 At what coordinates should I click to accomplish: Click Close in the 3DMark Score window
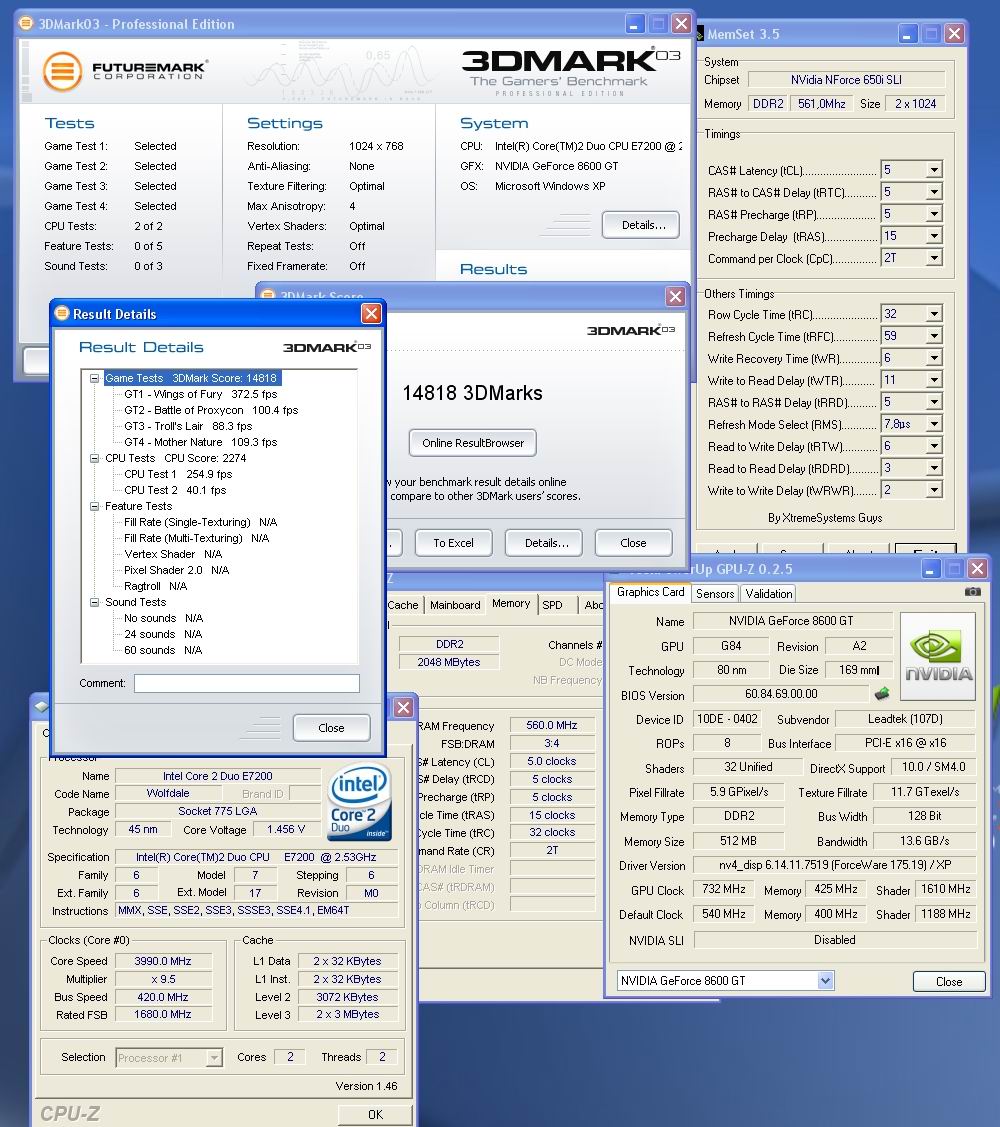click(633, 543)
